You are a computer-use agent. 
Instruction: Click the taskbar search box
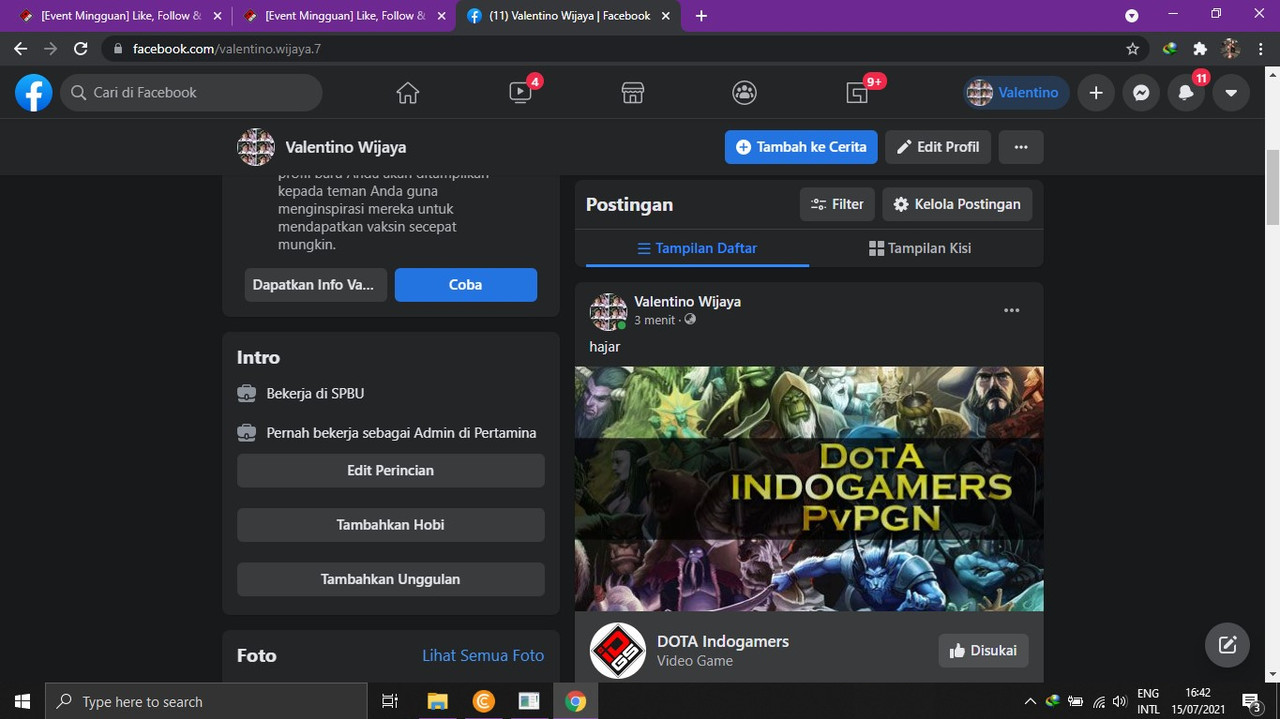(x=206, y=701)
